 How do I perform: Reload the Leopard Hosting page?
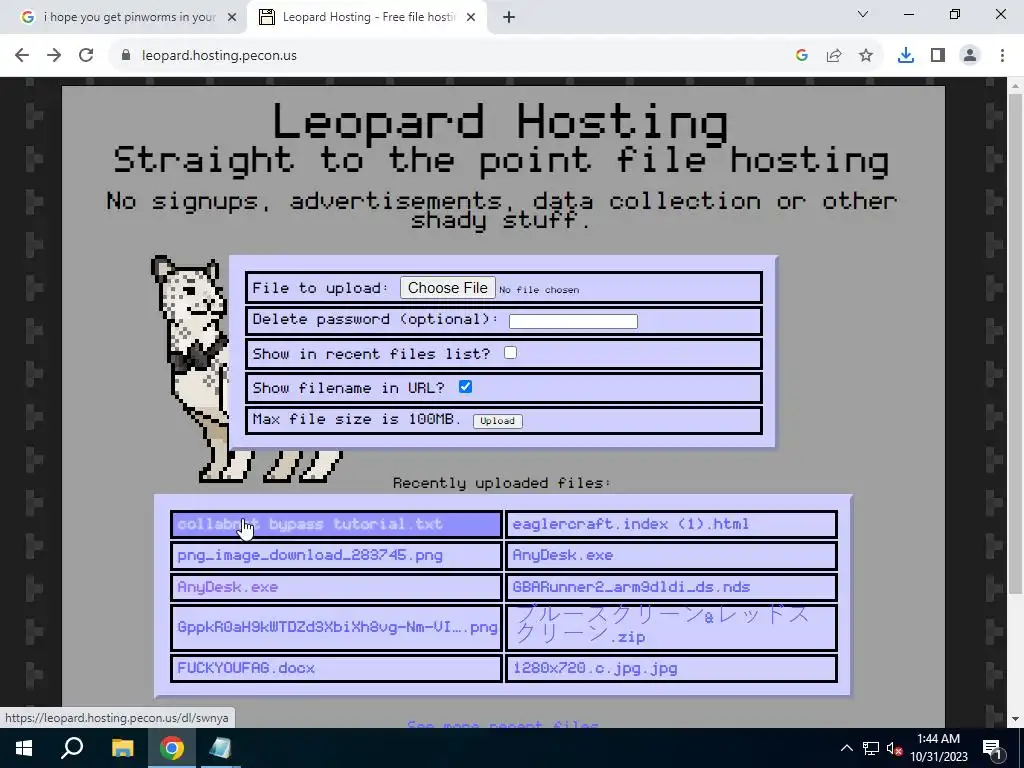[x=86, y=56]
